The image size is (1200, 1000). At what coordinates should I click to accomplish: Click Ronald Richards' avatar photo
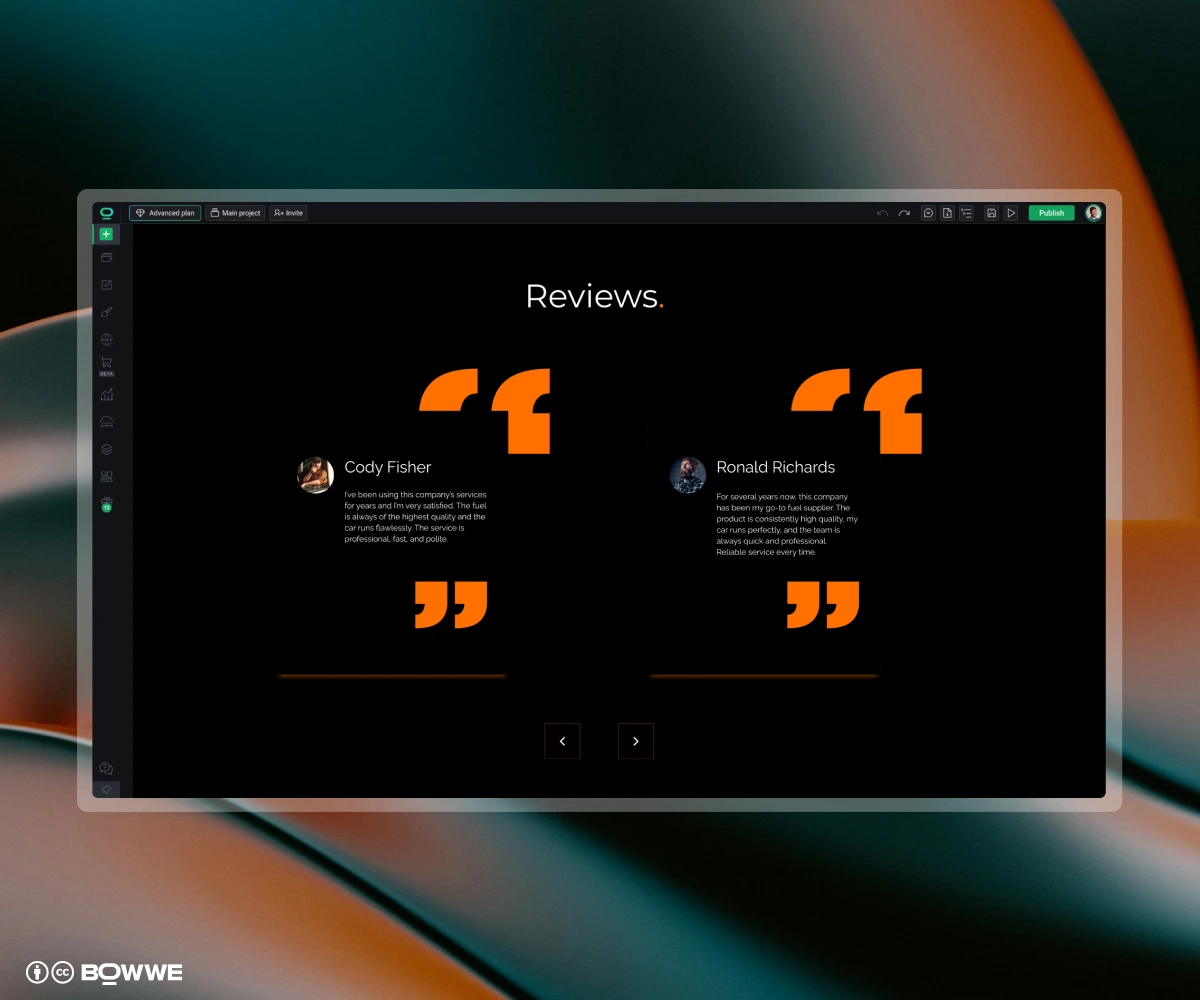point(687,475)
